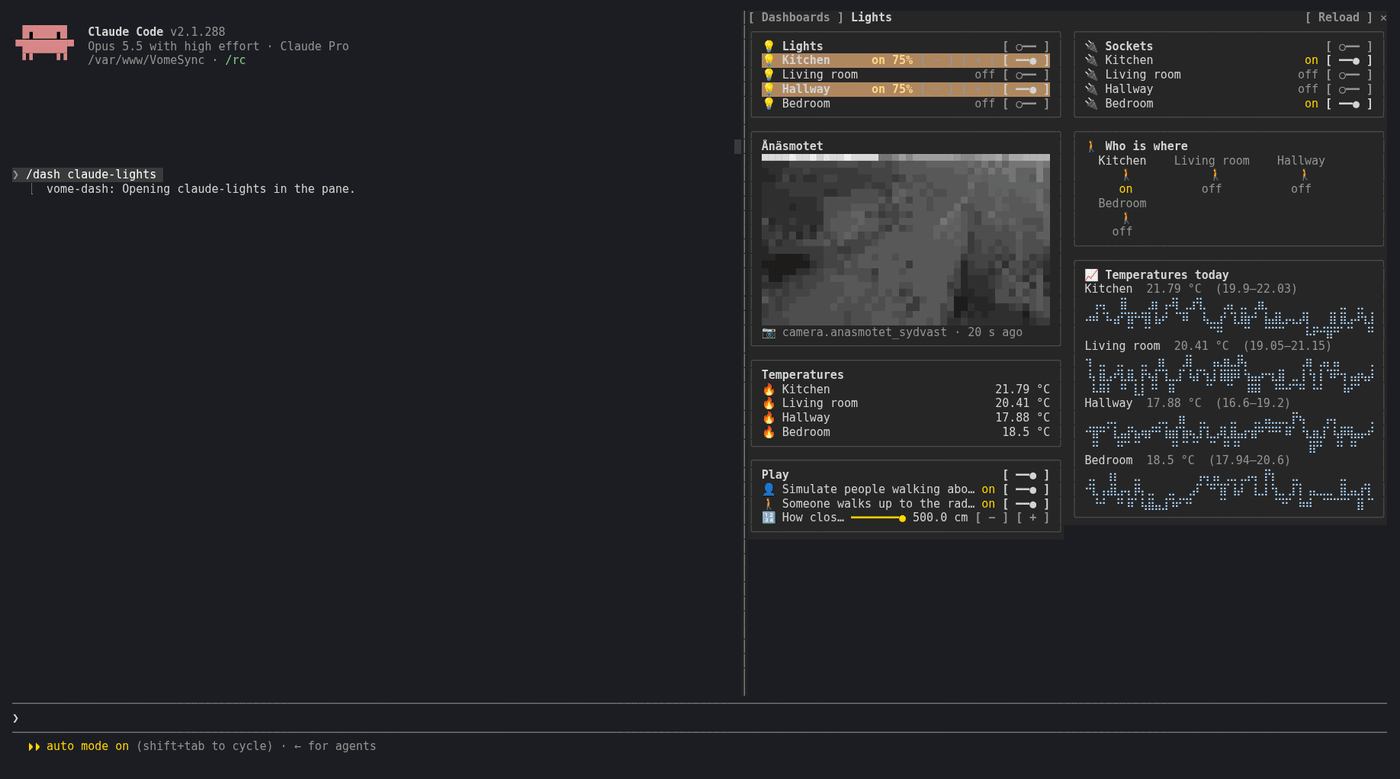
Task: Click the bulb icon on Bedroom light row
Action: (x=768, y=104)
